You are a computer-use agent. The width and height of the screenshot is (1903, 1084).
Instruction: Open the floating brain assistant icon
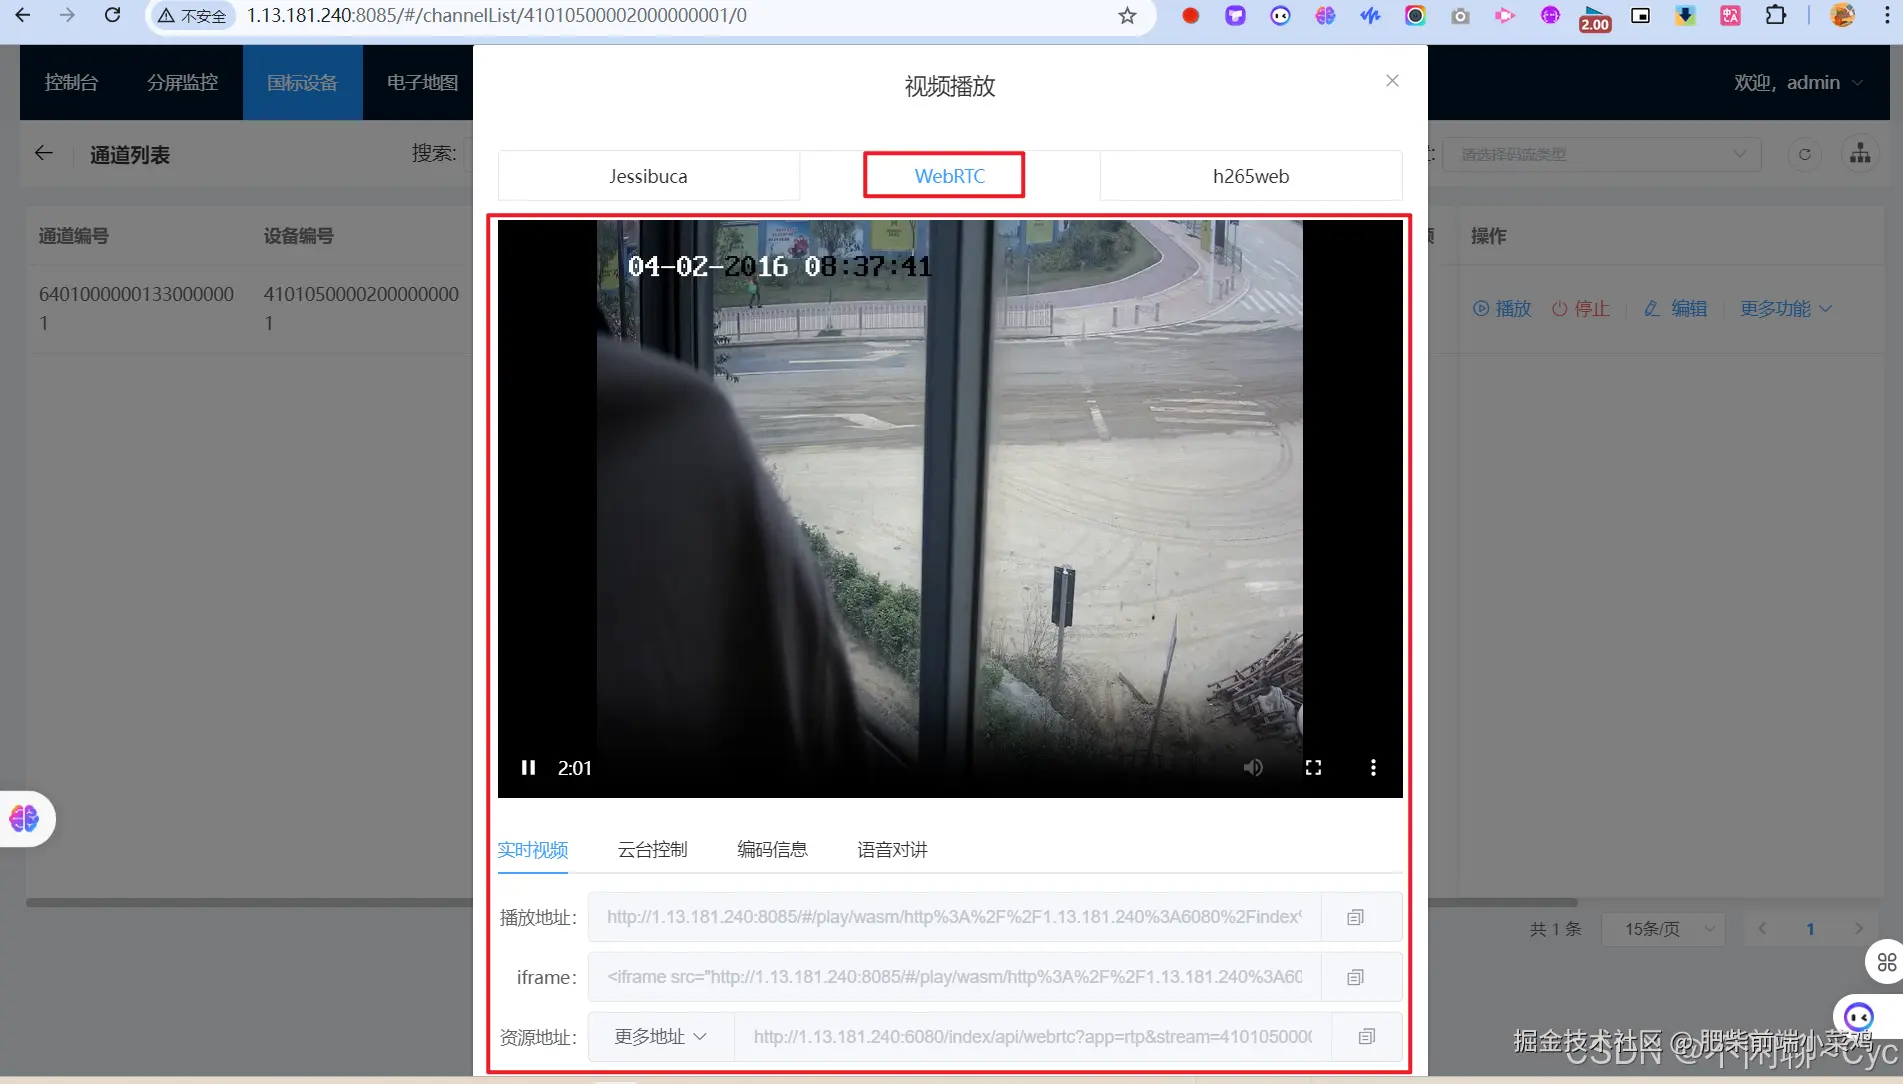click(x=24, y=819)
